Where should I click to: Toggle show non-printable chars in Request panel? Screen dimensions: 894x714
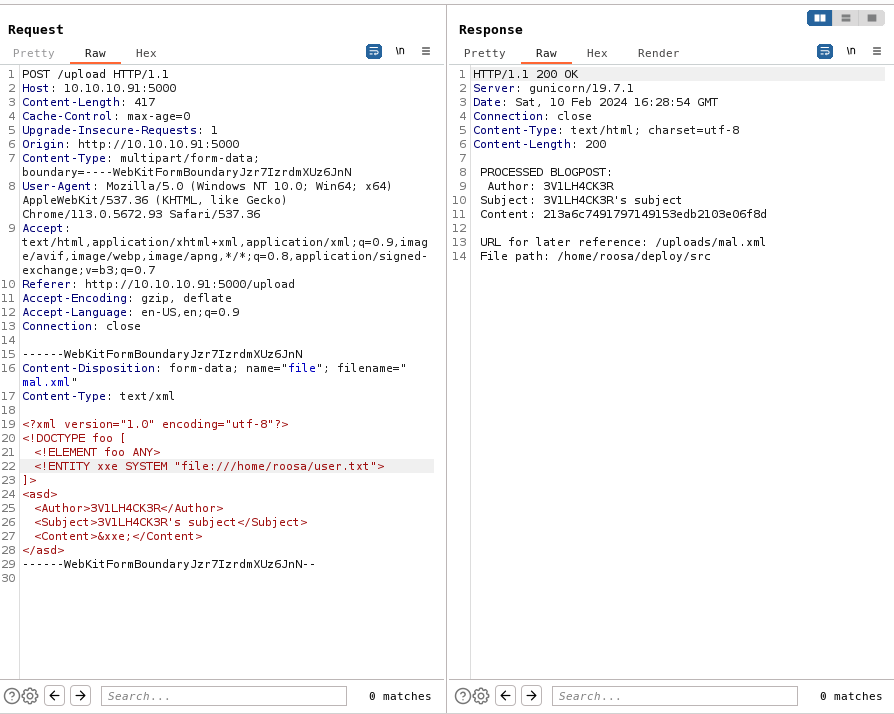400,51
